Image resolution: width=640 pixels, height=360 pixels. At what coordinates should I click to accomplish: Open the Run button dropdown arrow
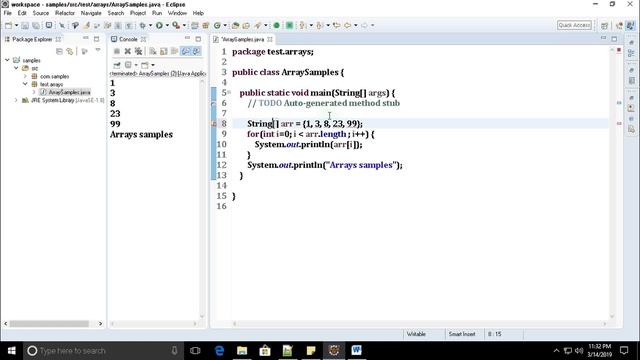167,25
